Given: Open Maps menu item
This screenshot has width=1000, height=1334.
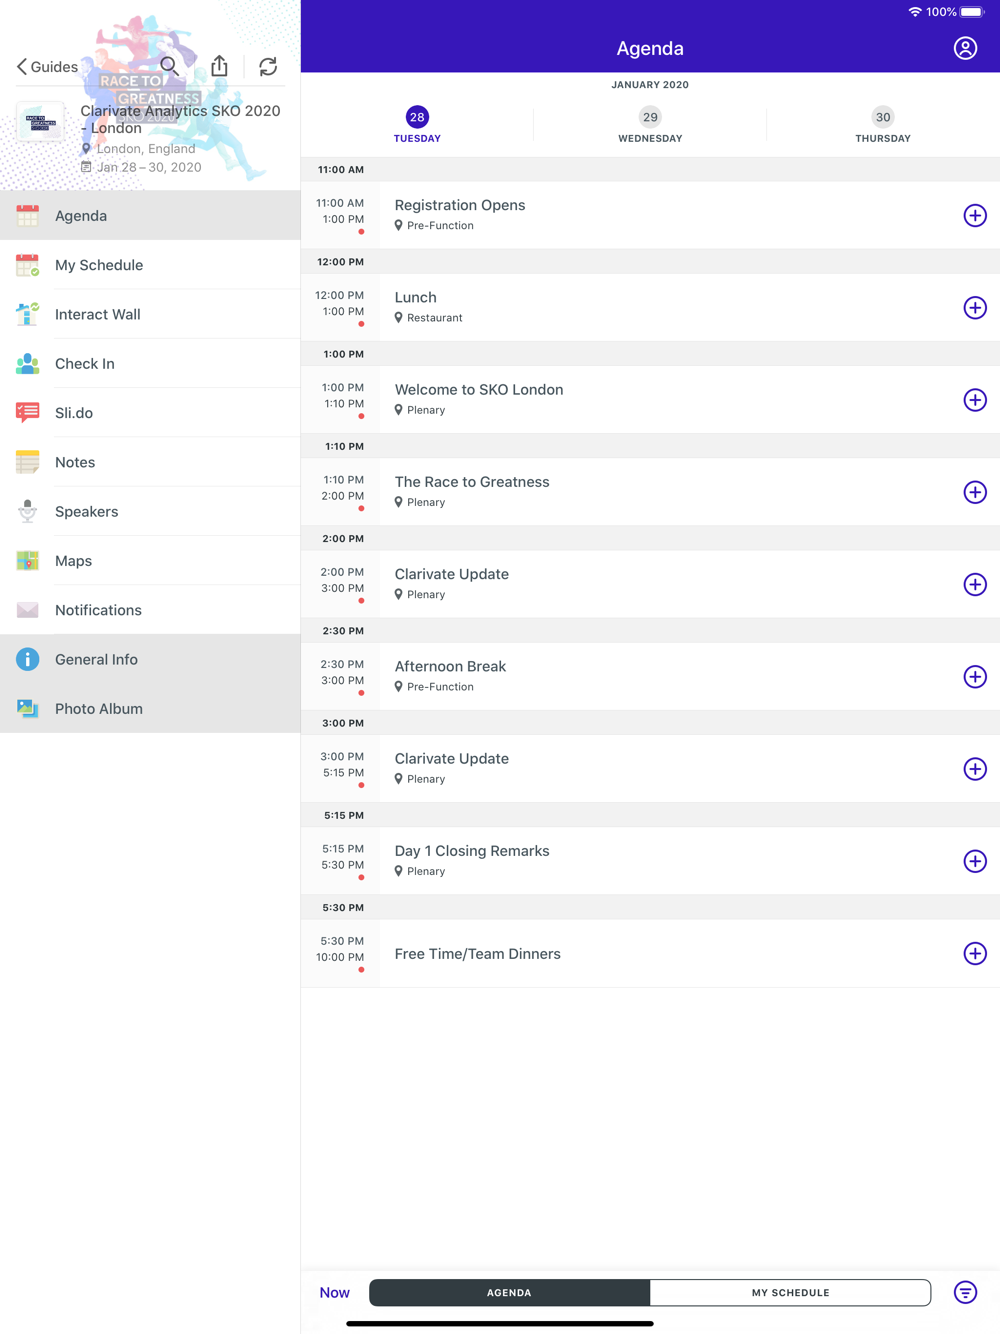Looking at the screenshot, I should (x=150, y=561).
